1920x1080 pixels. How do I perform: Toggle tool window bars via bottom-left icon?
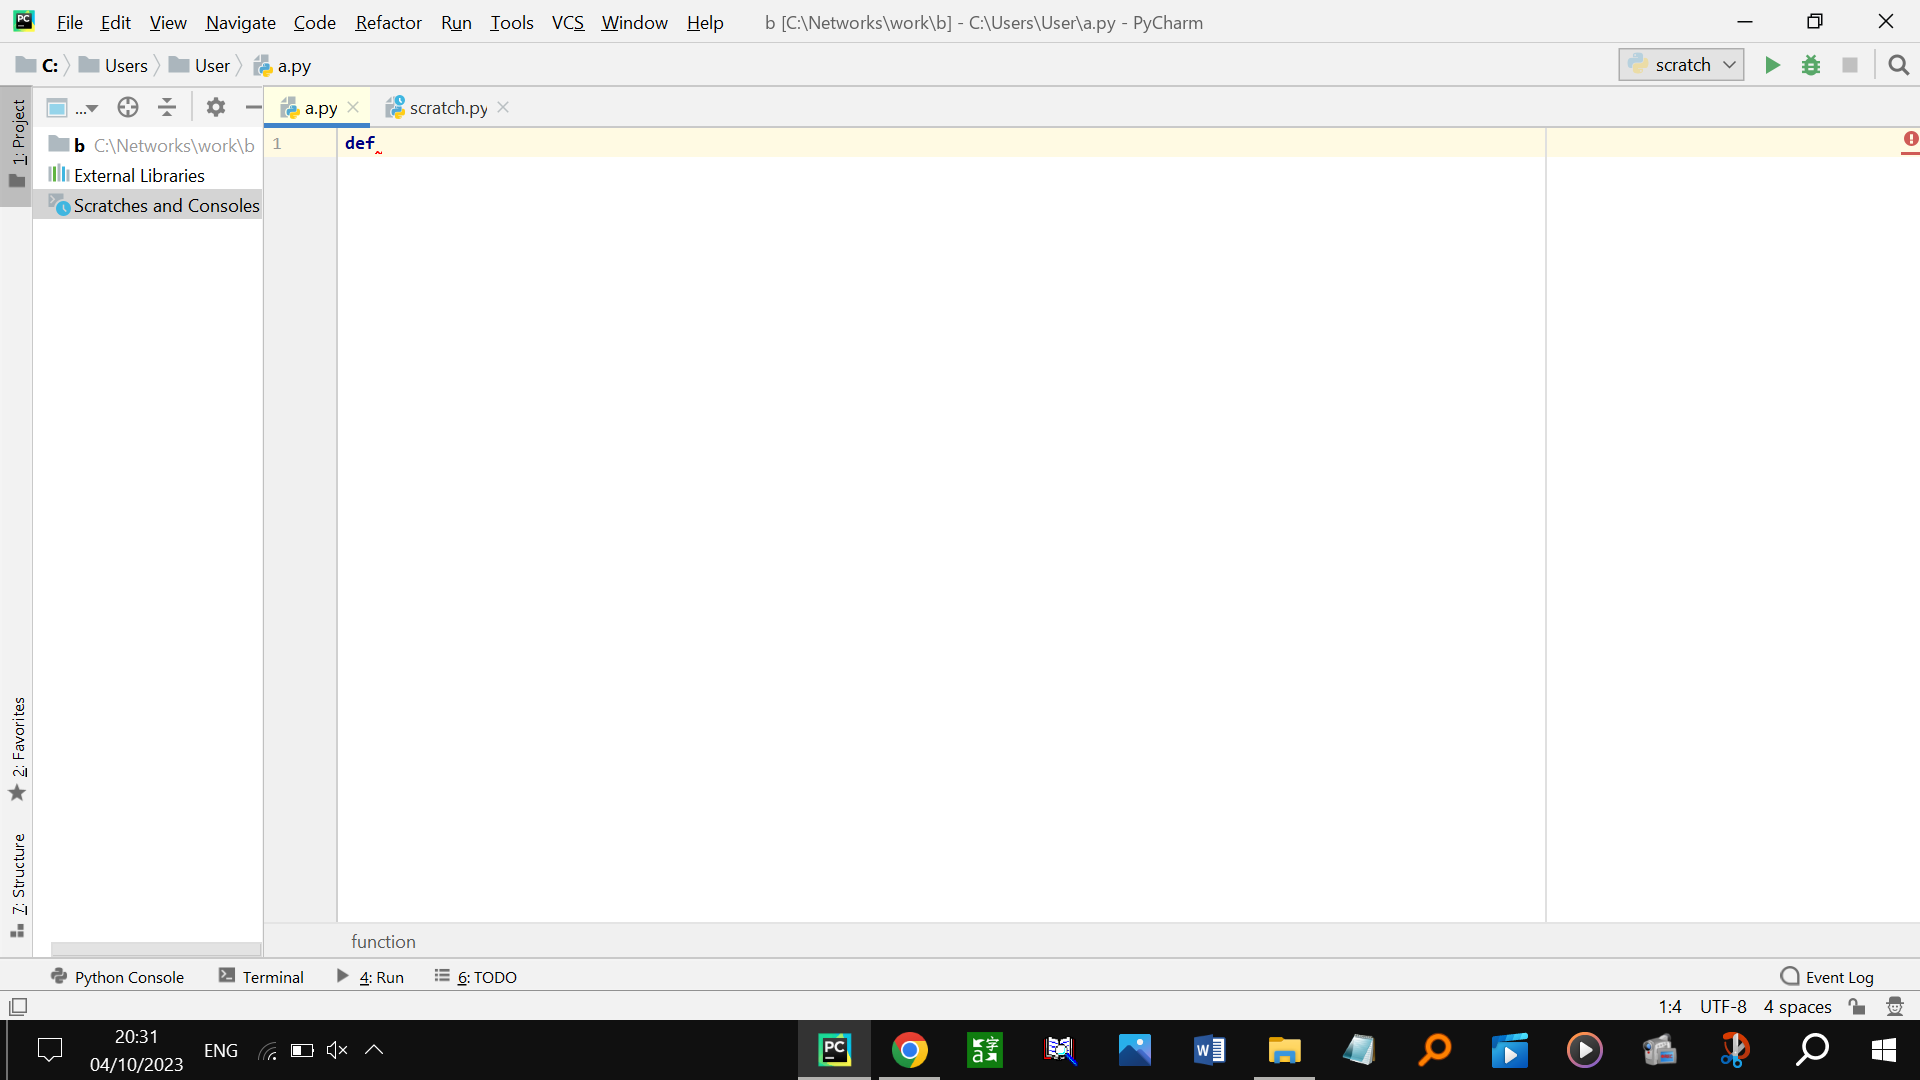(18, 1007)
